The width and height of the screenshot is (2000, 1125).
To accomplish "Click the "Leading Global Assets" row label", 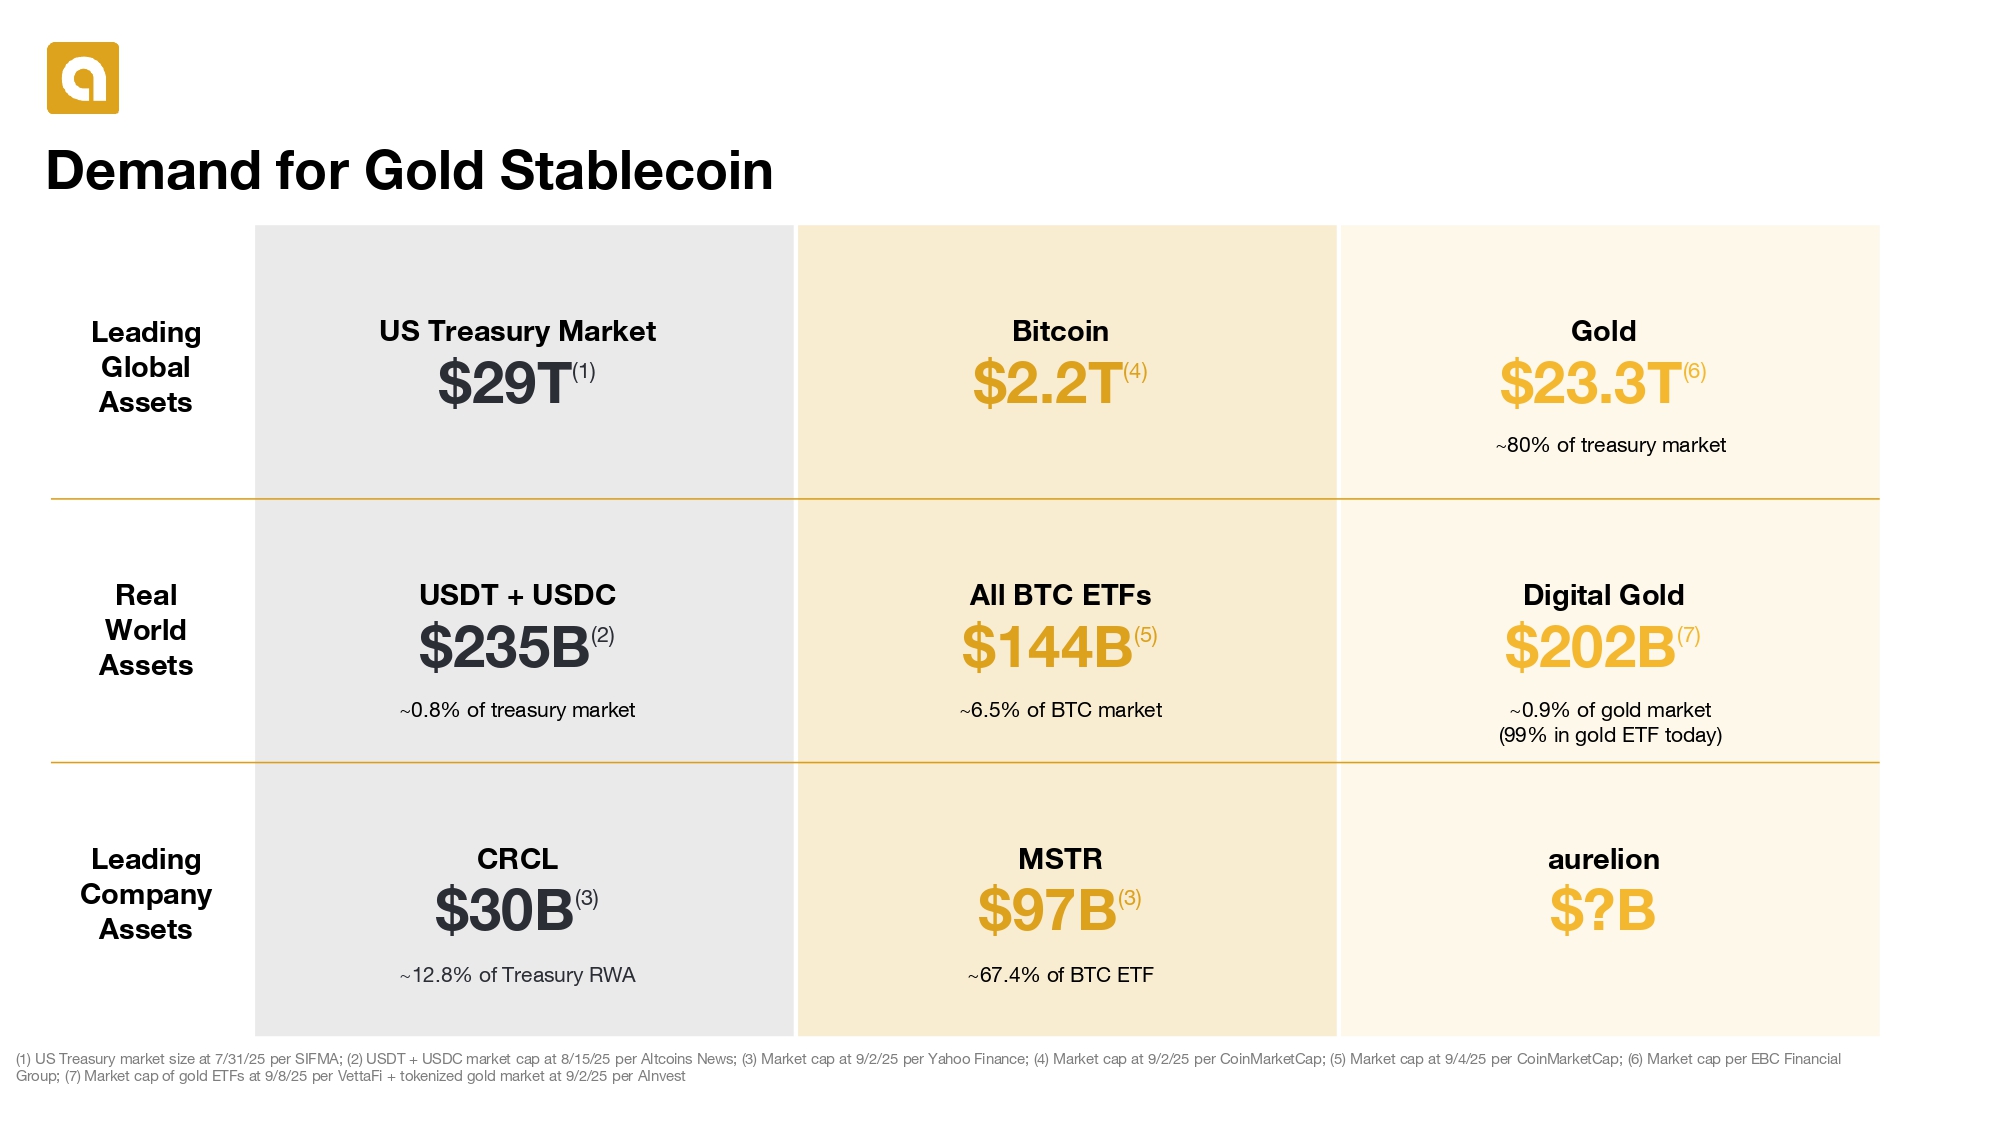I will pyautogui.click(x=146, y=367).
